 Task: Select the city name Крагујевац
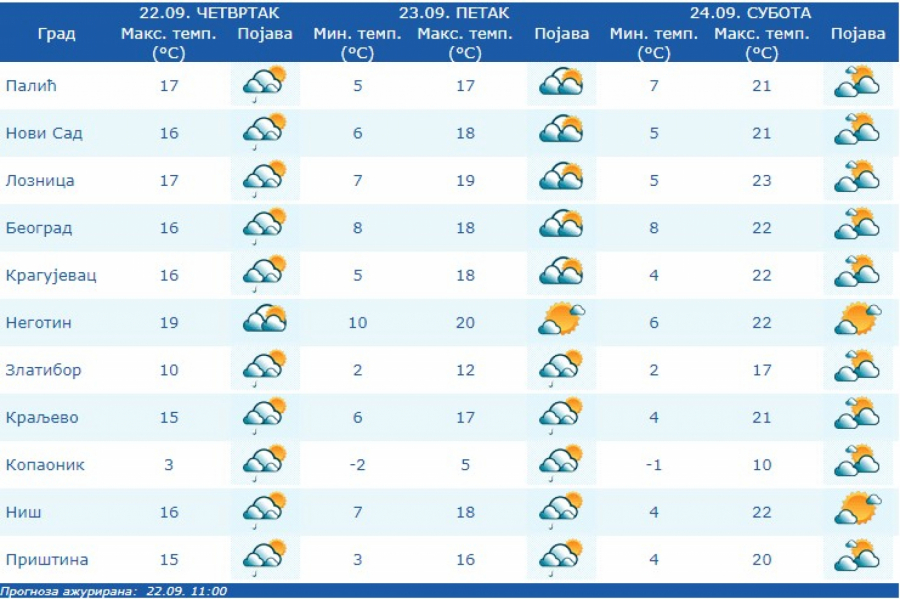point(51,275)
